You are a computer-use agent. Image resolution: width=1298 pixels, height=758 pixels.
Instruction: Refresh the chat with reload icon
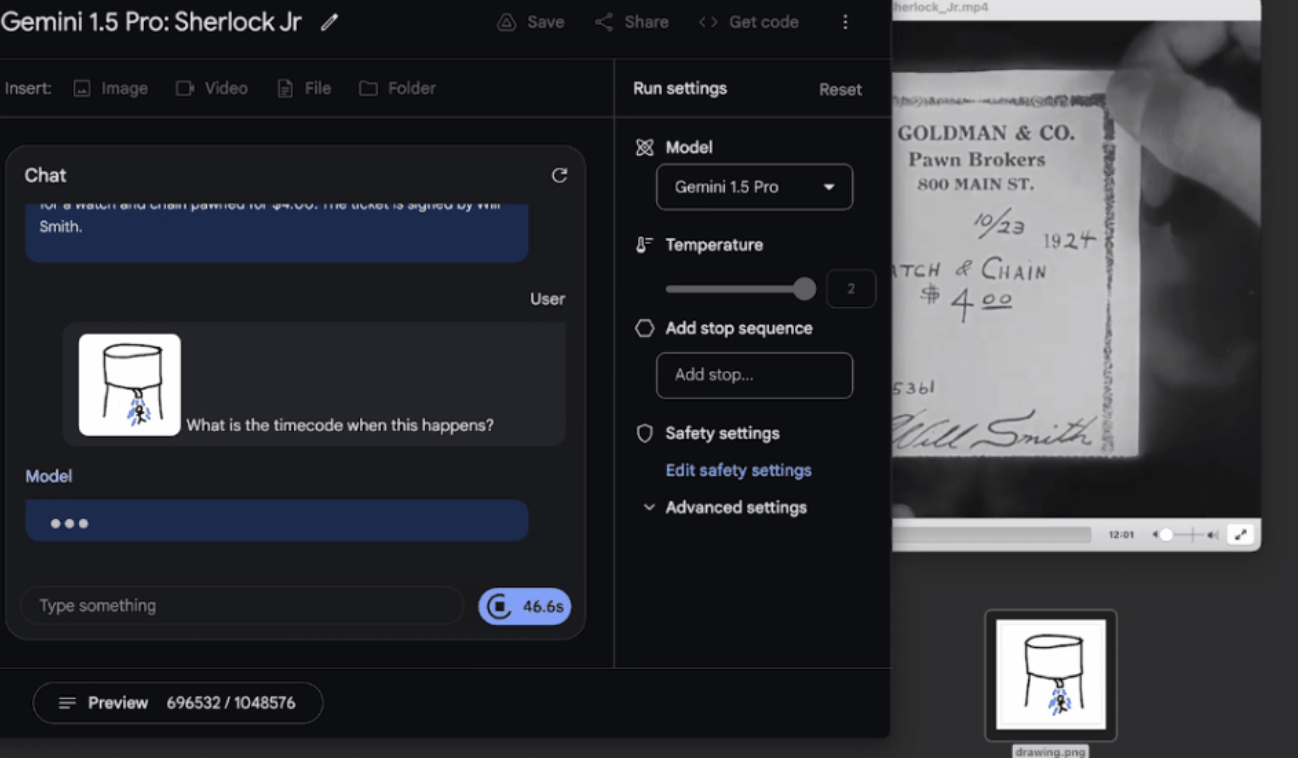point(559,175)
